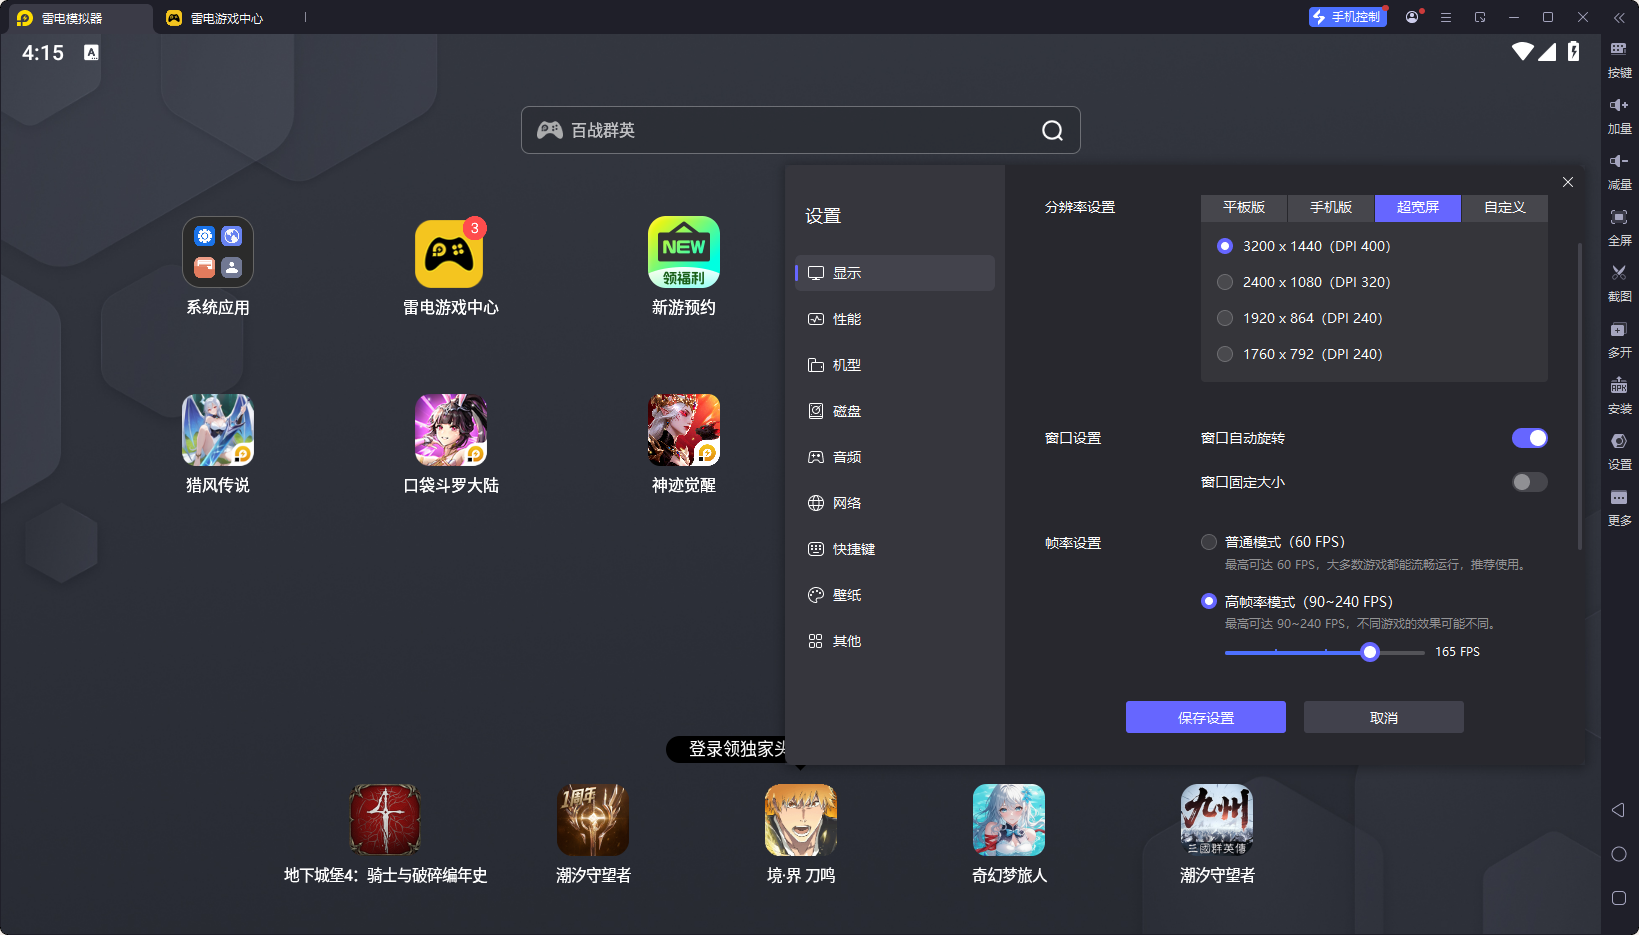Open the 磁盘 settings section
Screen dimensions: 1639x935
[x=895, y=411]
